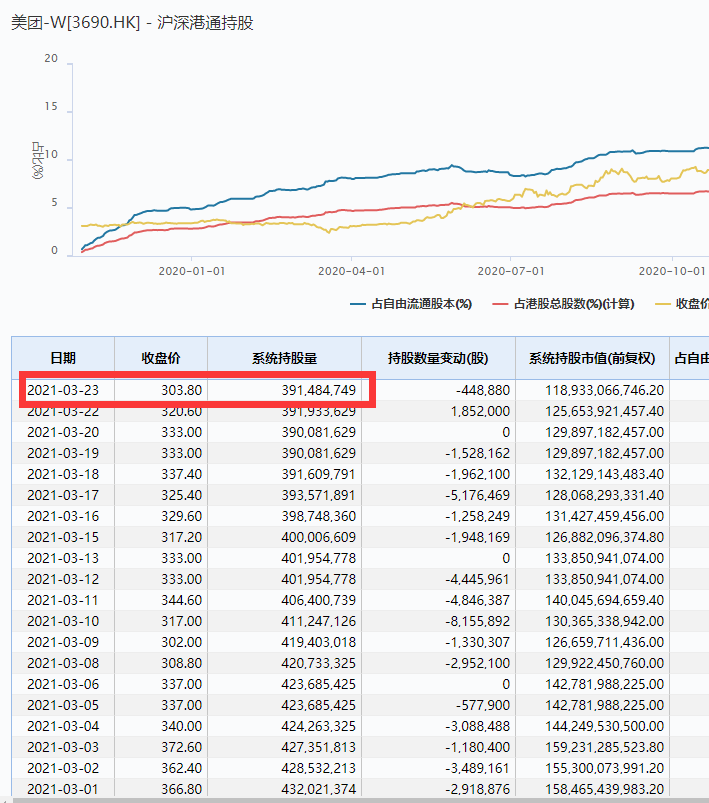Select the holding amount 400,006,609
The image size is (709, 803).
tap(319, 537)
